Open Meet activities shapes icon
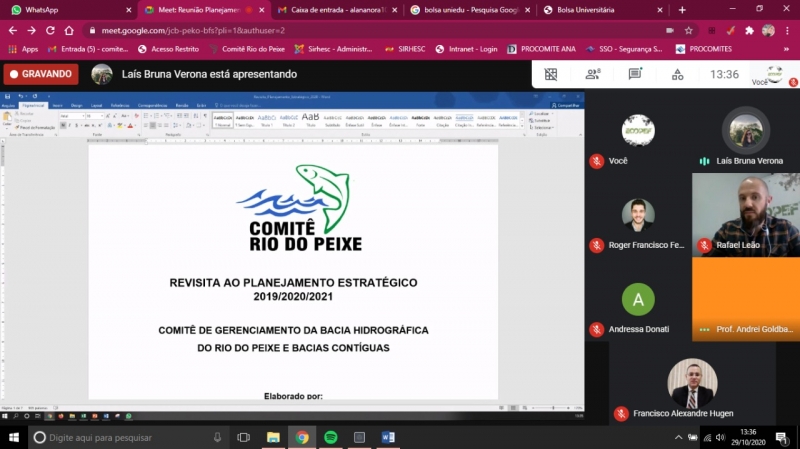This screenshot has width=800, height=449. 678,74
